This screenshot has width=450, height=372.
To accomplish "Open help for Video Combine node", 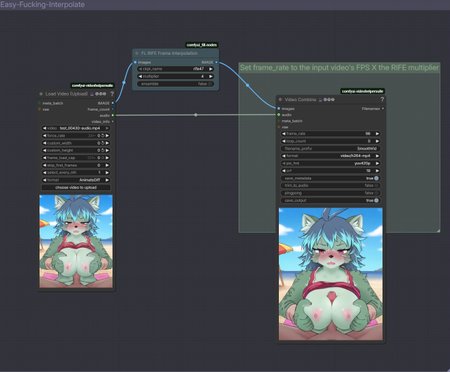I will [382, 99].
